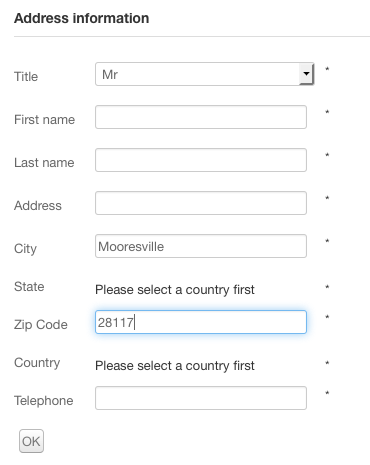
Task: Click the Telephone label
Action: (44, 400)
